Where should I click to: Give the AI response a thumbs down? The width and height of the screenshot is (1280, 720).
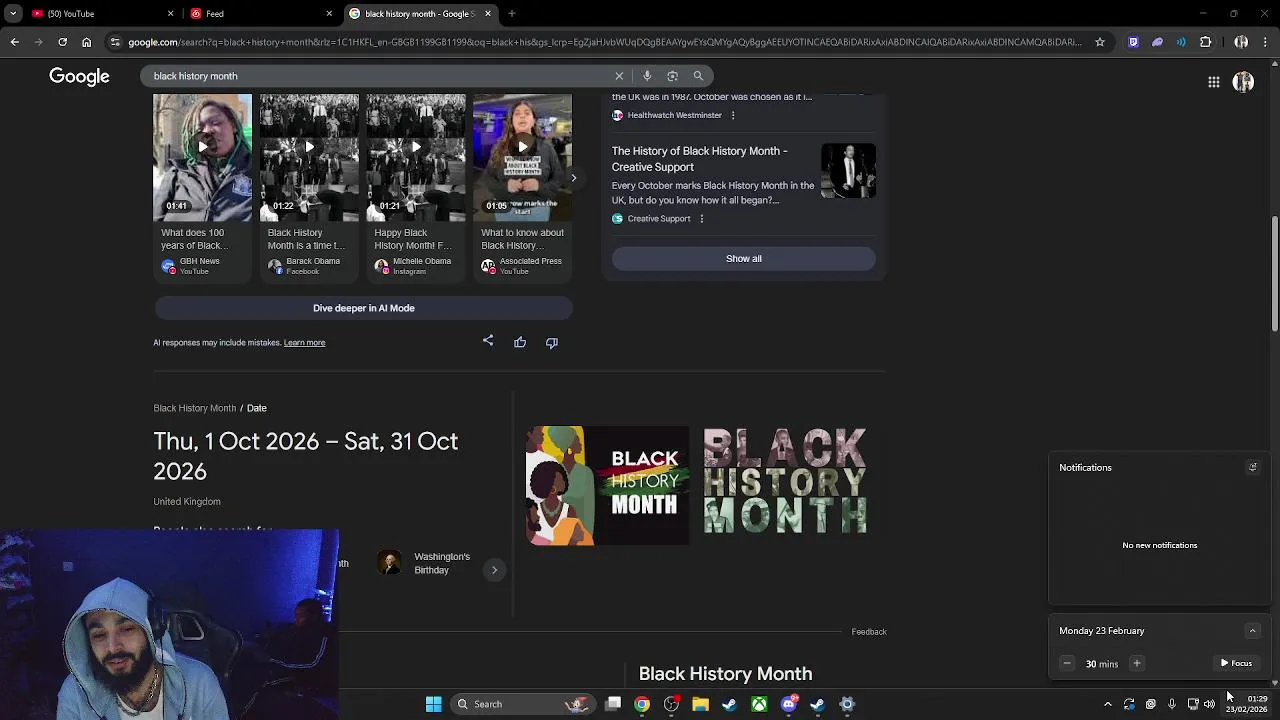click(552, 342)
